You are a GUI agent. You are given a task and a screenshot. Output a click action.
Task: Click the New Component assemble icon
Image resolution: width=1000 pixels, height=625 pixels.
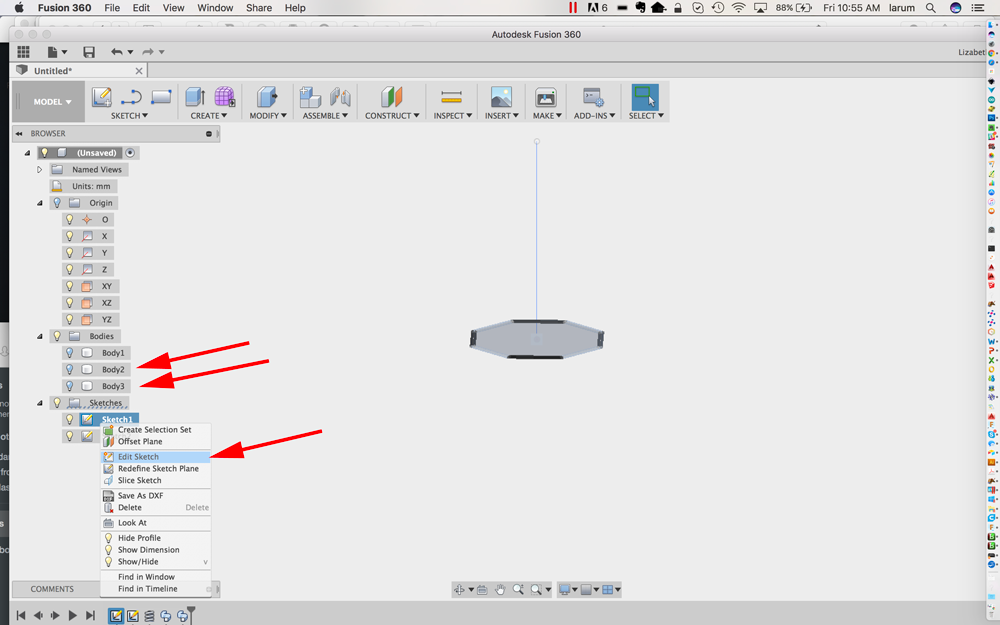click(310, 97)
